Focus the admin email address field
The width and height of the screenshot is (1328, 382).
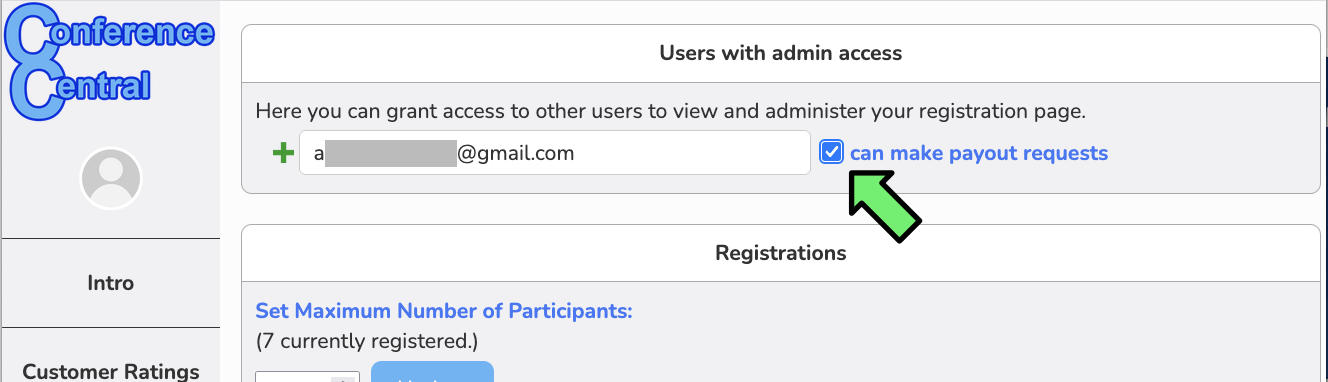555,153
